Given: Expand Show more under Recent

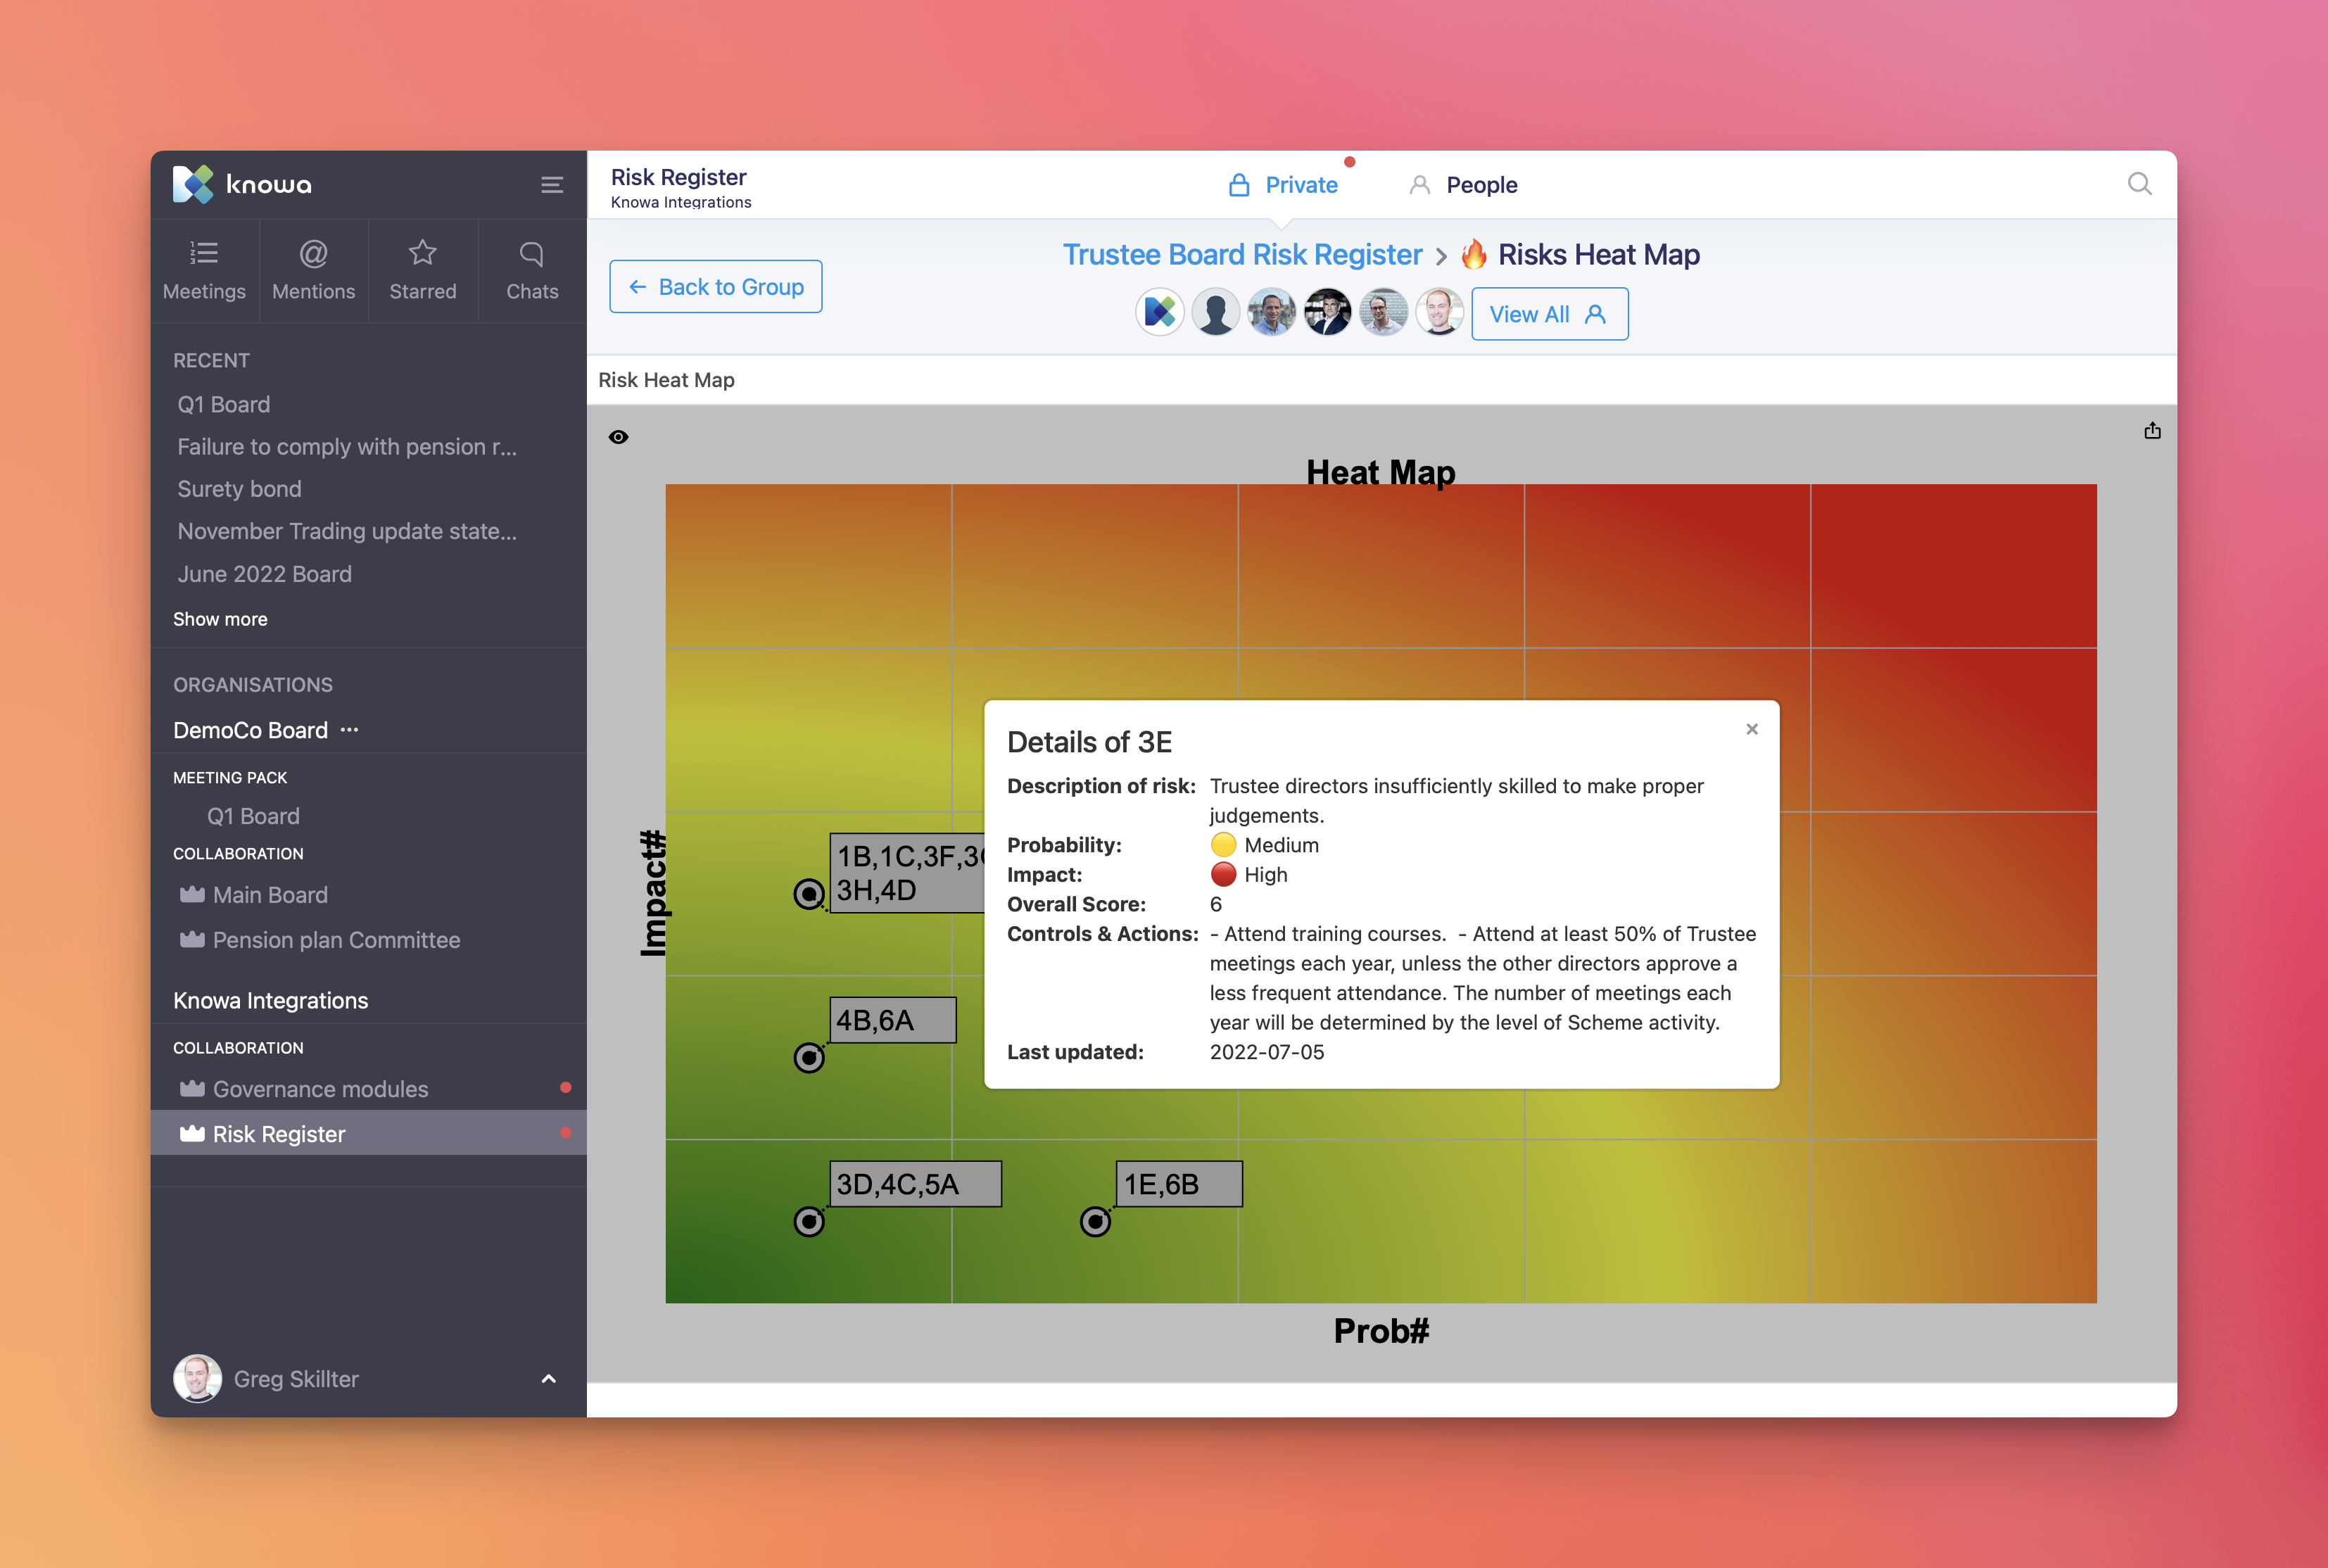Looking at the screenshot, I should (220, 618).
